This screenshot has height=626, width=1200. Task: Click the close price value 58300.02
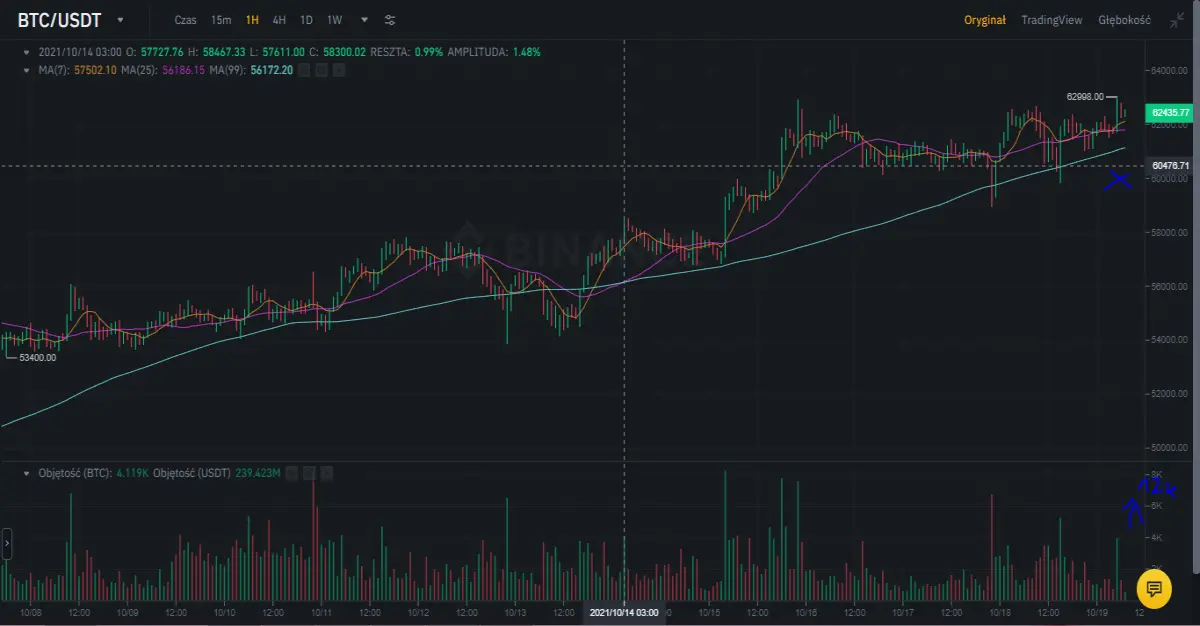[x=343, y=51]
